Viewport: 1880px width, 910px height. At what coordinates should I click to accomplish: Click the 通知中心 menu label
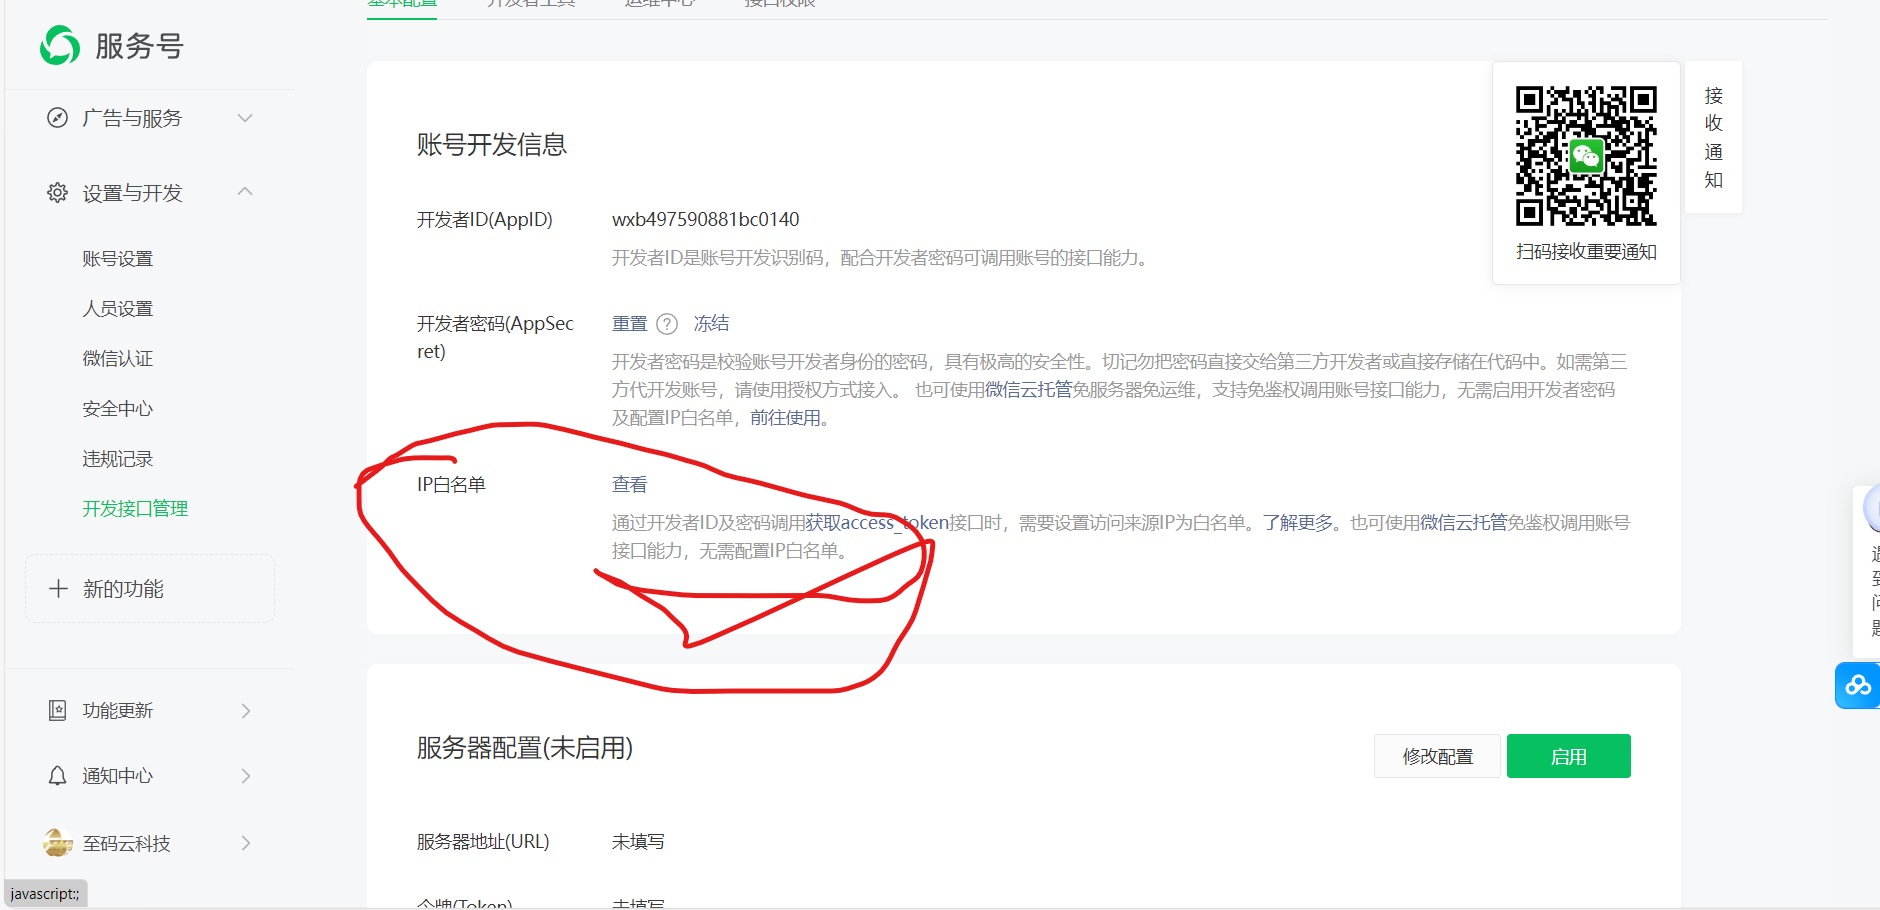point(118,776)
